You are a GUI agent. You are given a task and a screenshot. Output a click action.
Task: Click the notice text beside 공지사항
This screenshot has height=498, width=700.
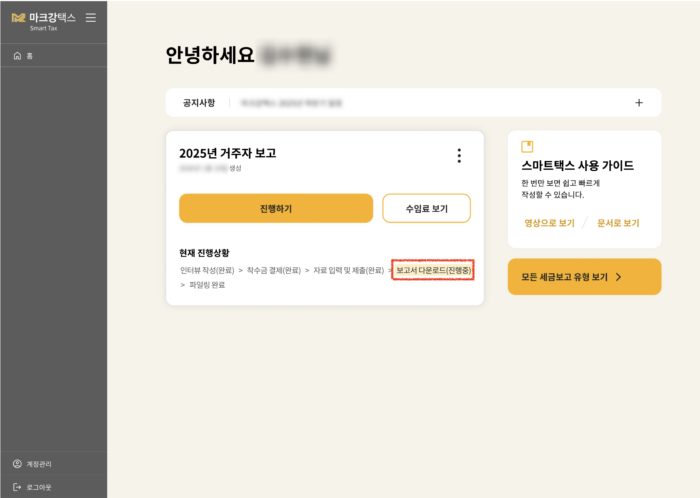(291, 102)
